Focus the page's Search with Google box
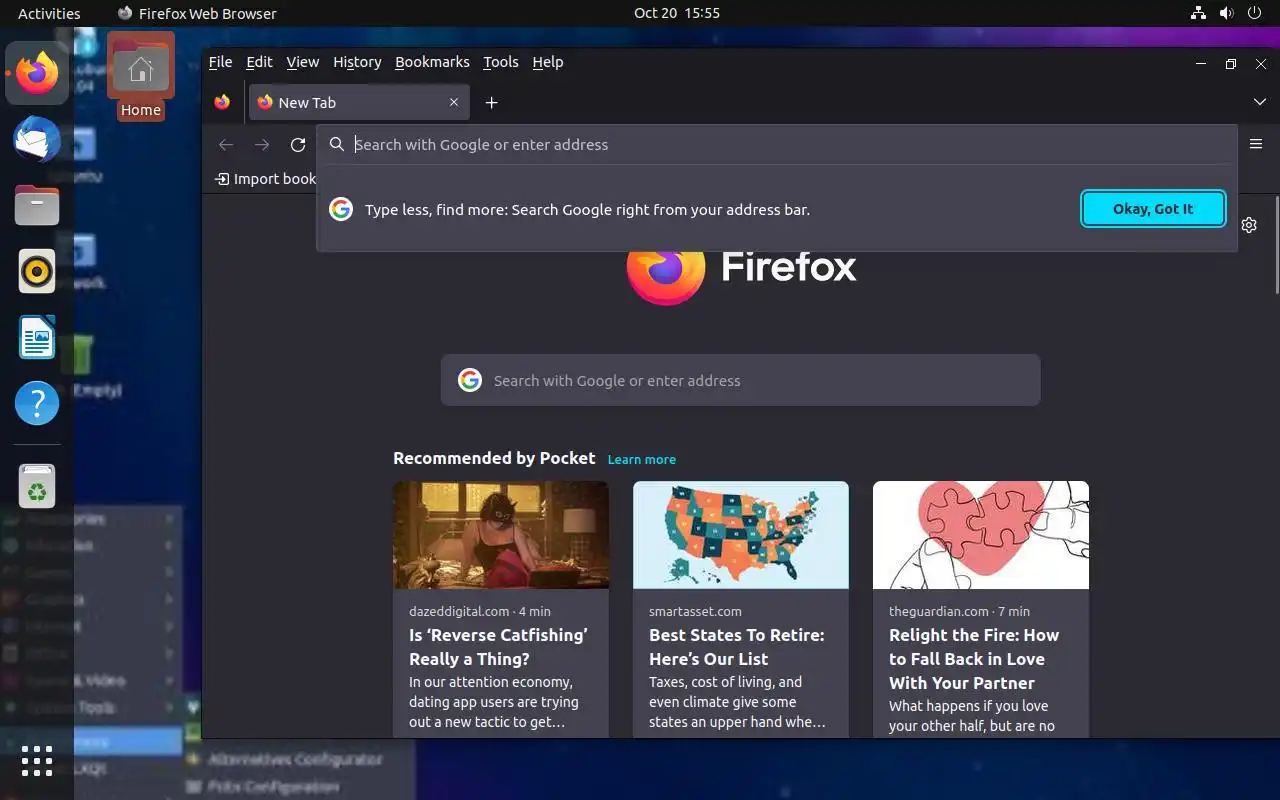This screenshot has width=1280, height=800. (740, 380)
